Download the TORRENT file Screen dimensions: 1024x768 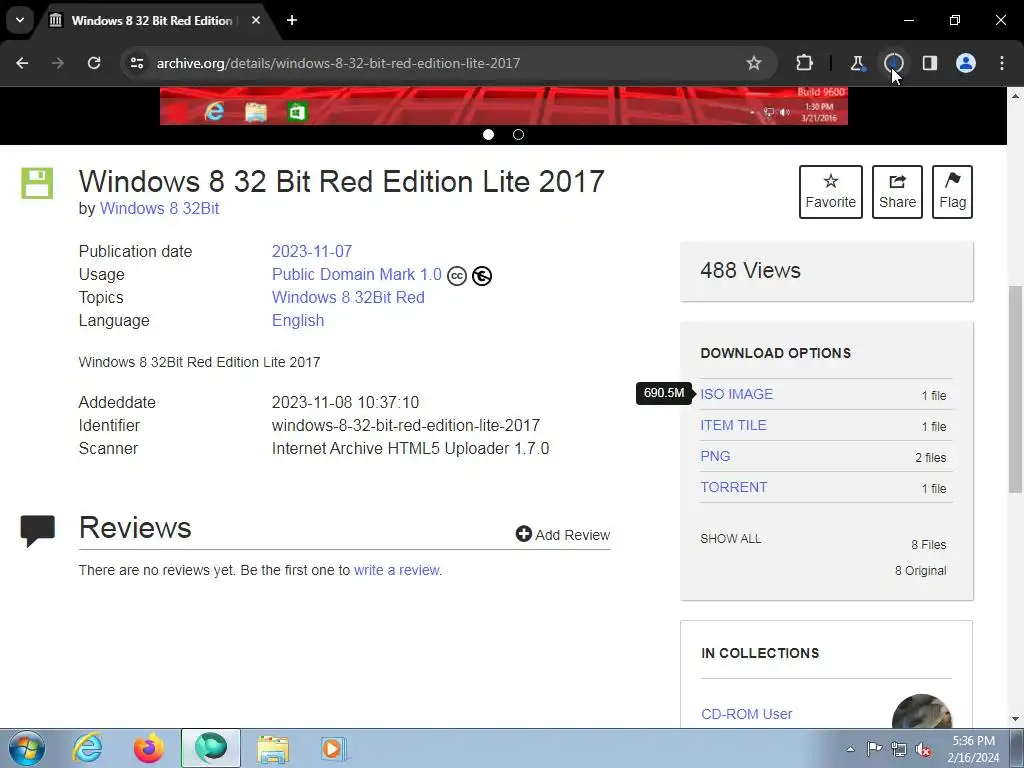(733, 487)
